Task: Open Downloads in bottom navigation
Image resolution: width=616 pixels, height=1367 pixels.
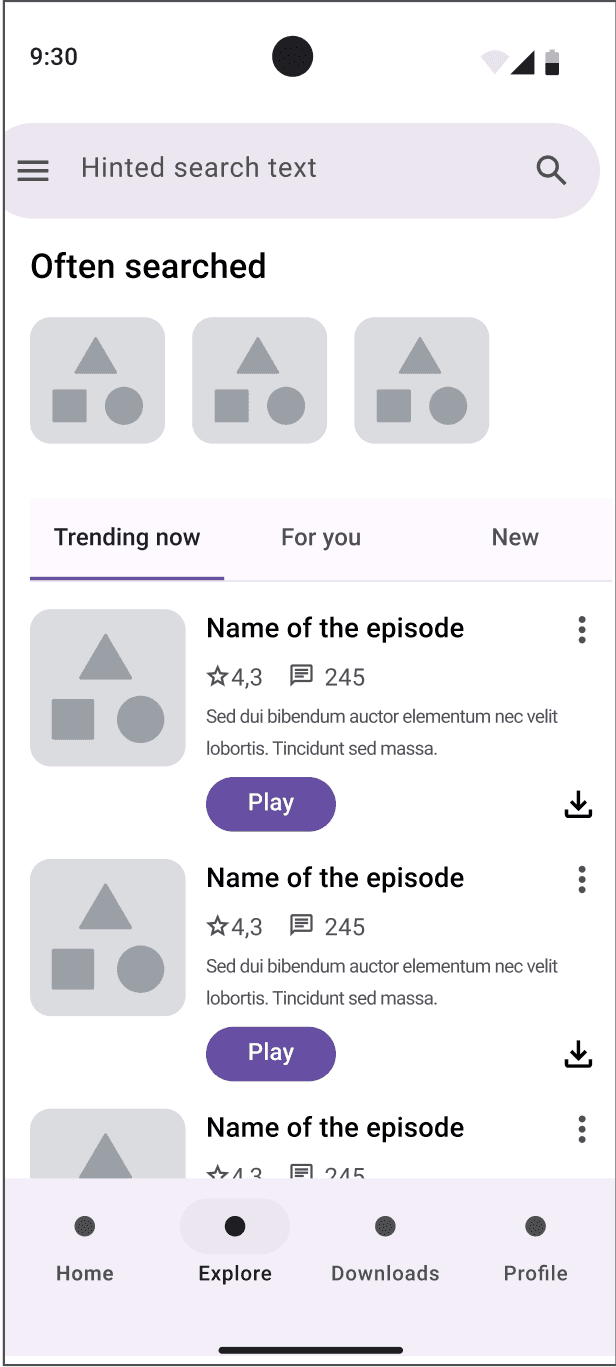Action: pos(385,1247)
